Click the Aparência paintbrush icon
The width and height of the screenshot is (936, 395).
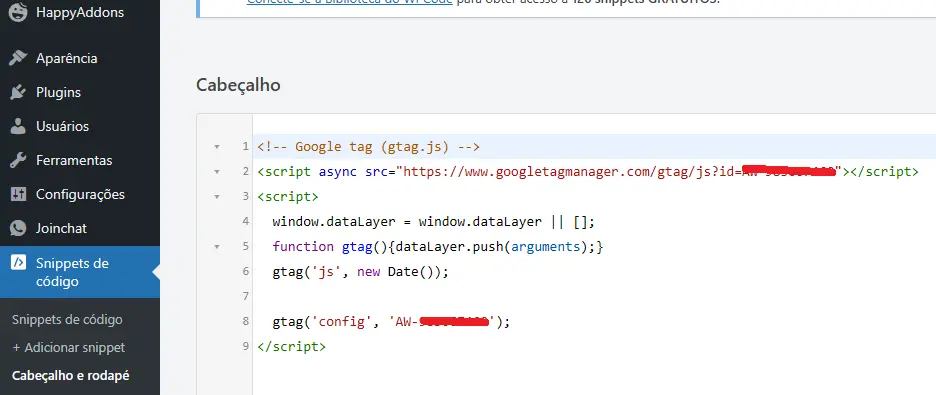(x=18, y=58)
